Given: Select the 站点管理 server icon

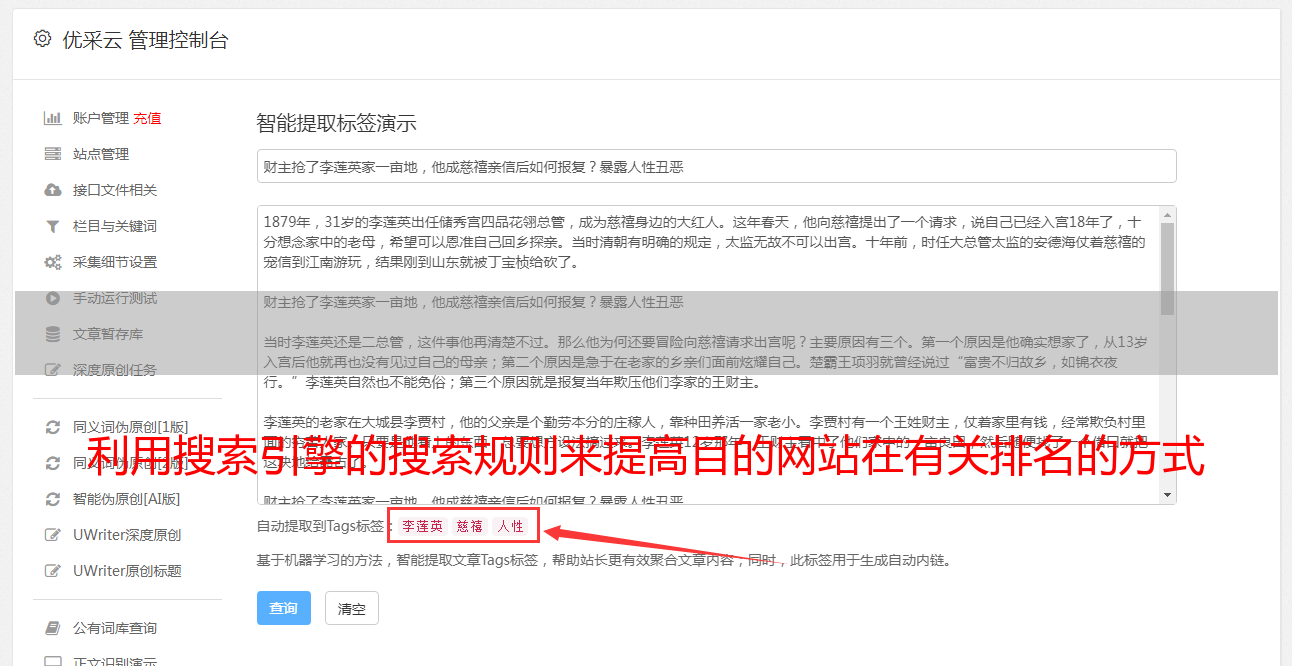Looking at the screenshot, I should (x=53, y=154).
